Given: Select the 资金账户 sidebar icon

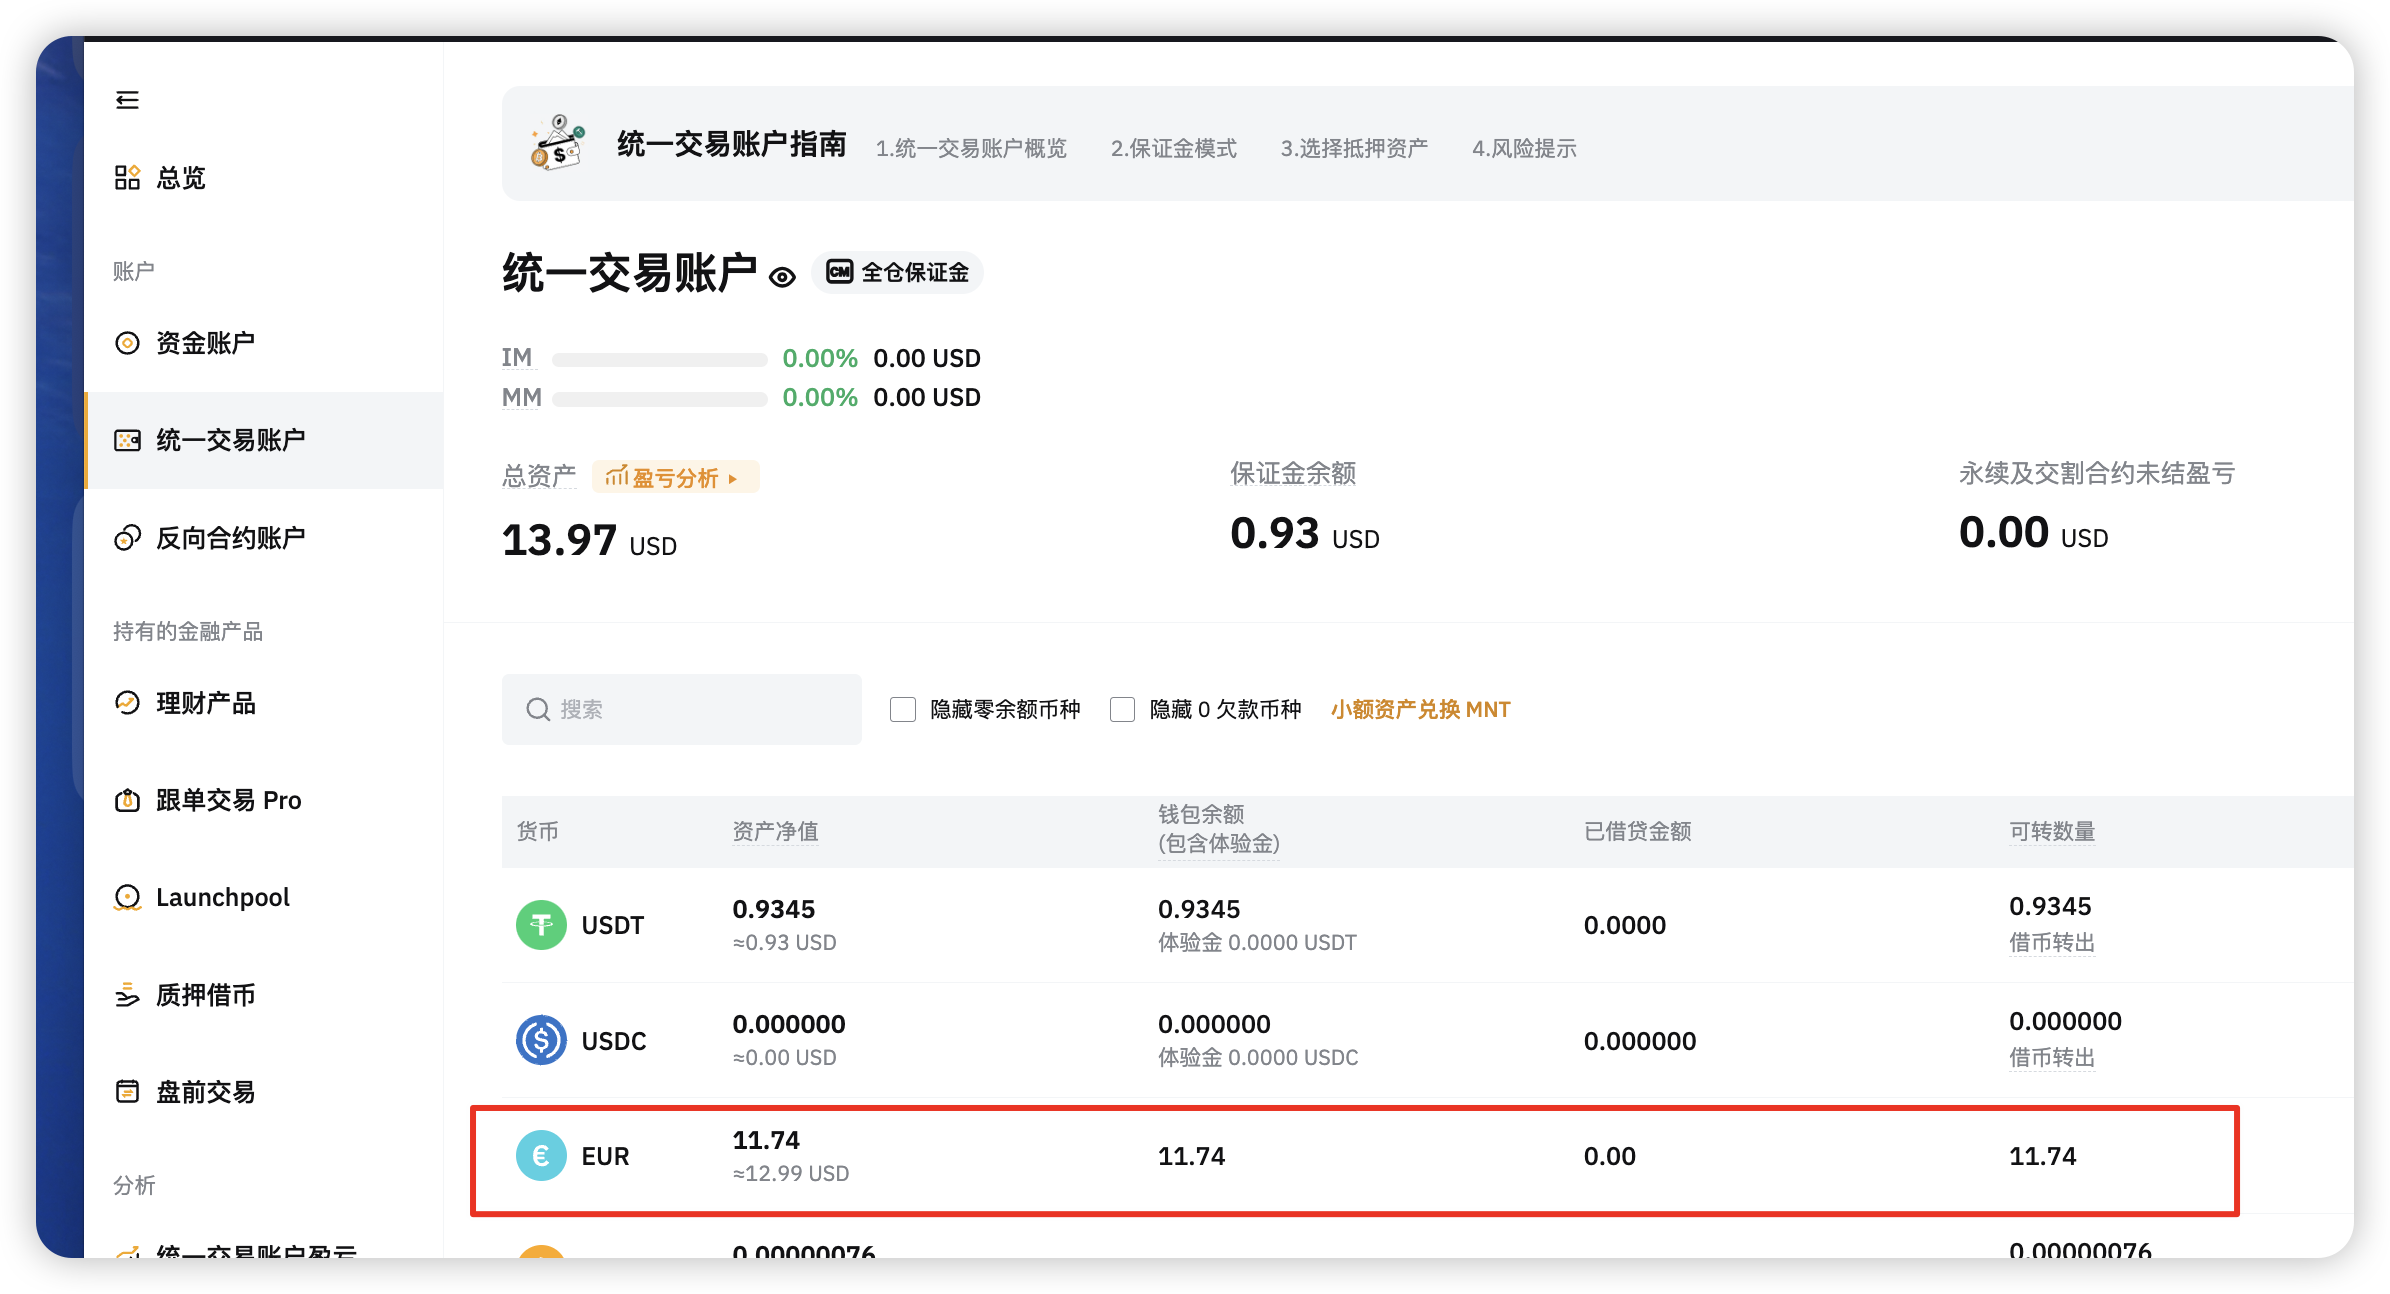Looking at the screenshot, I should coord(127,342).
